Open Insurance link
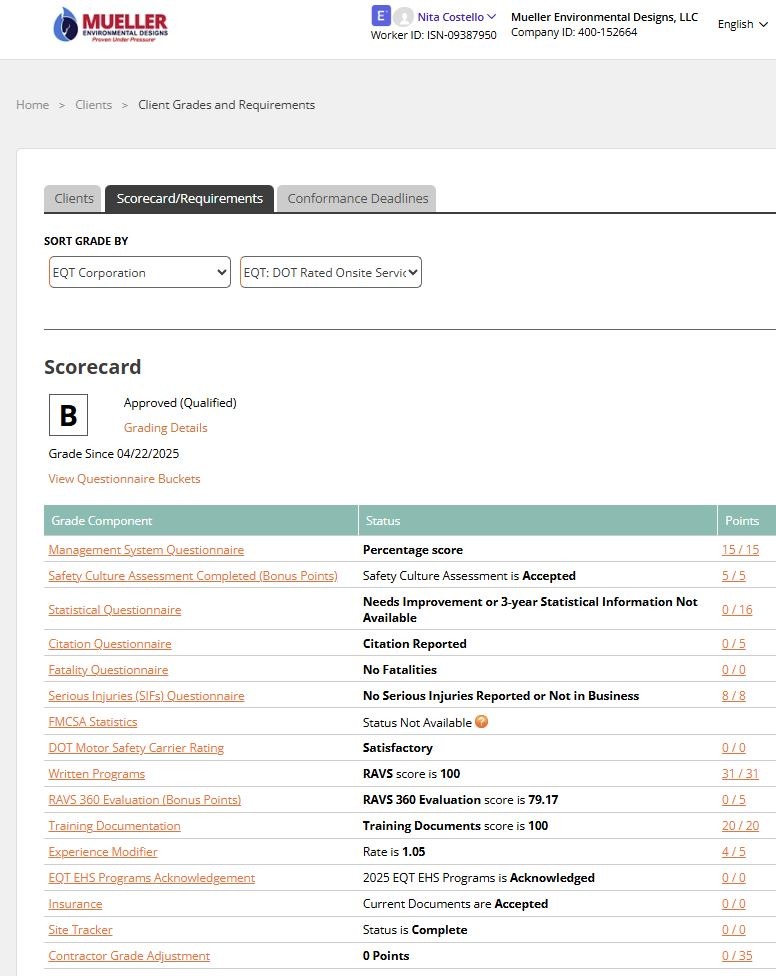This screenshot has height=976, width=776. (x=75, y=904)
